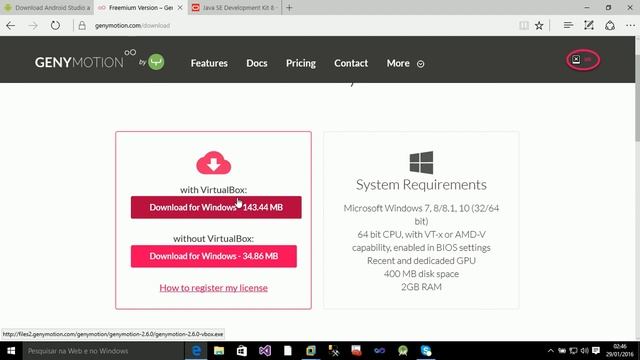Screen dimensions: 640x360
Task: Open Edge more actions menu
Action: 630,25
